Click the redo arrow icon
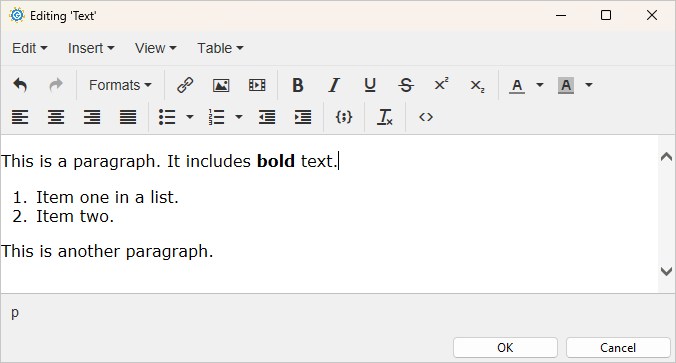The width and height of the screenshot is (676, 363). (x=56, y=85)
